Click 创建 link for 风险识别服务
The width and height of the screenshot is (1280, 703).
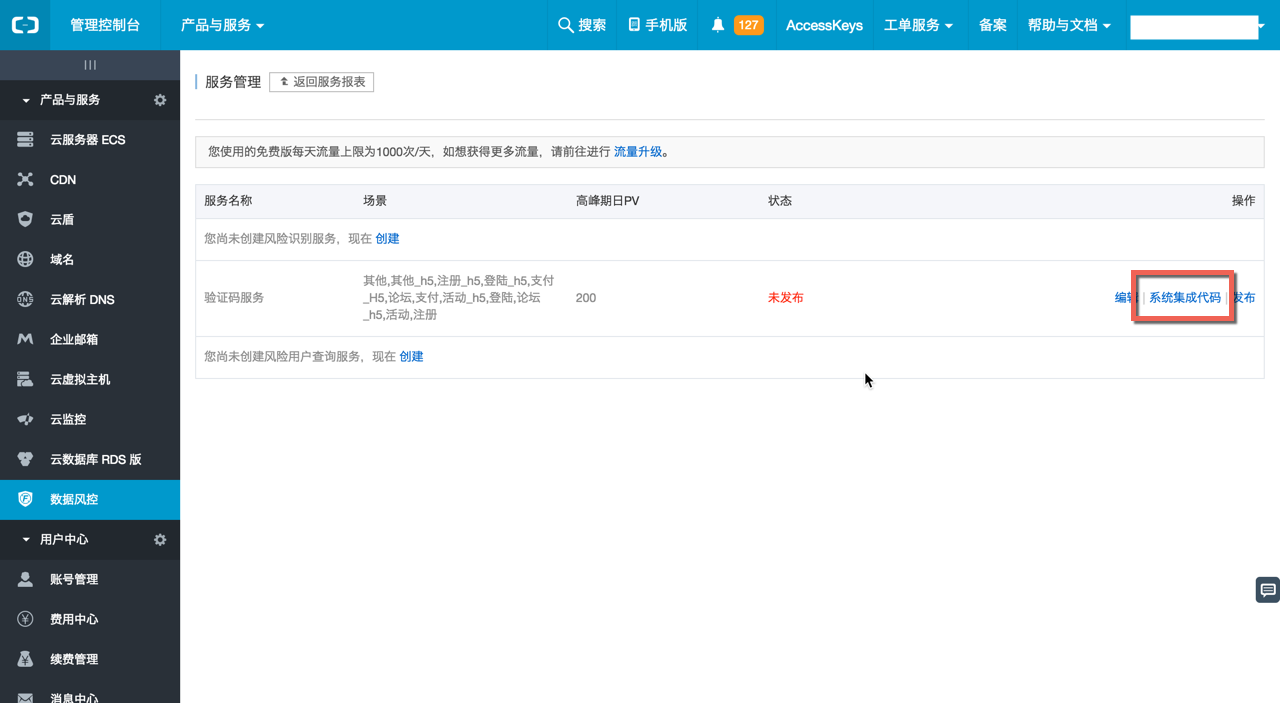click(x=387, y=239)
